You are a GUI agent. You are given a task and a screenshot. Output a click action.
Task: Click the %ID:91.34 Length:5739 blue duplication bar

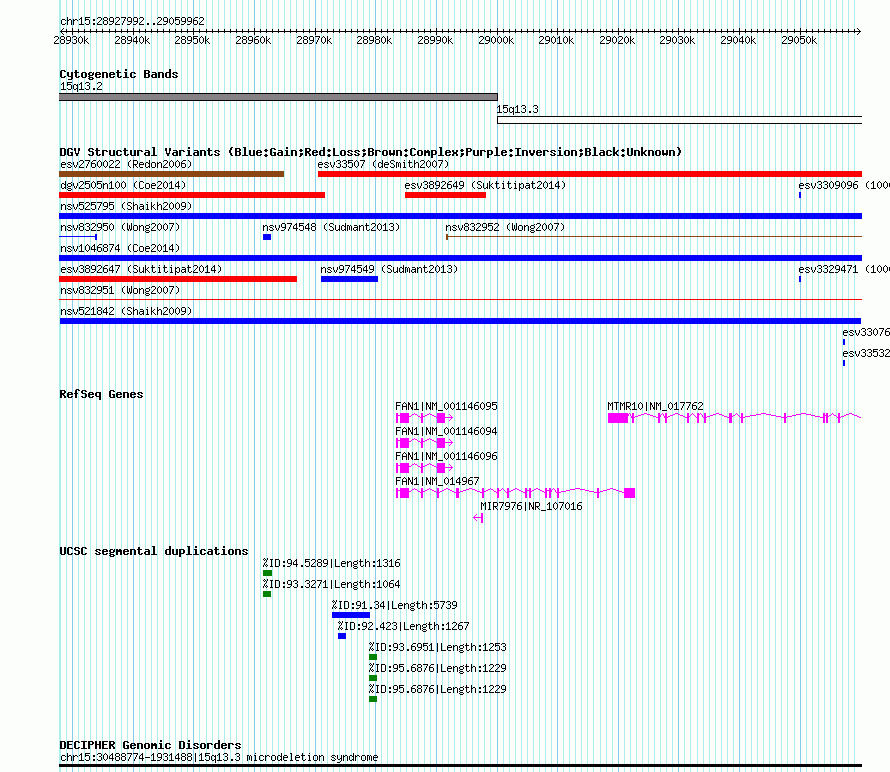(x=351, y=615)
